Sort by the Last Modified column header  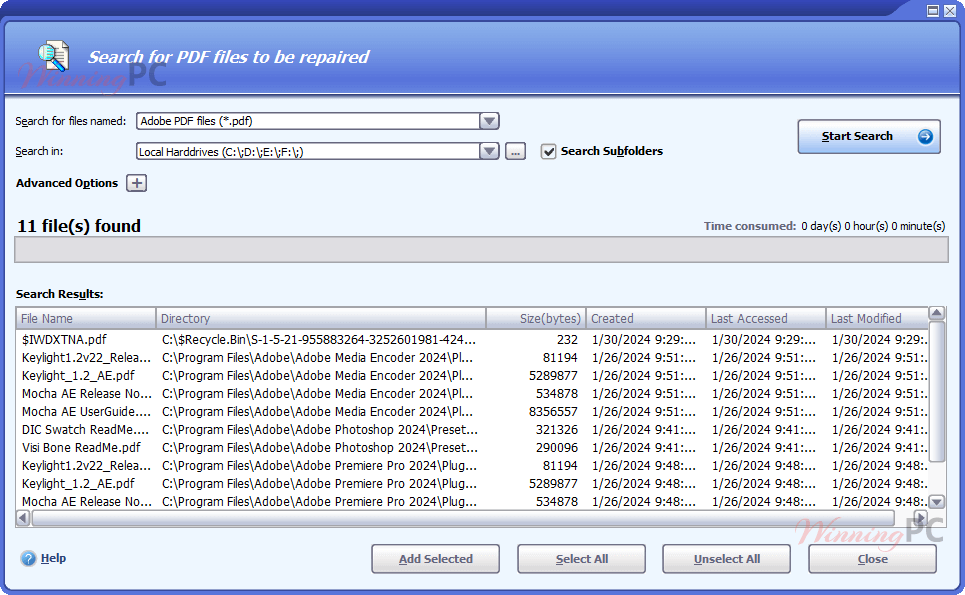point(877,318)
